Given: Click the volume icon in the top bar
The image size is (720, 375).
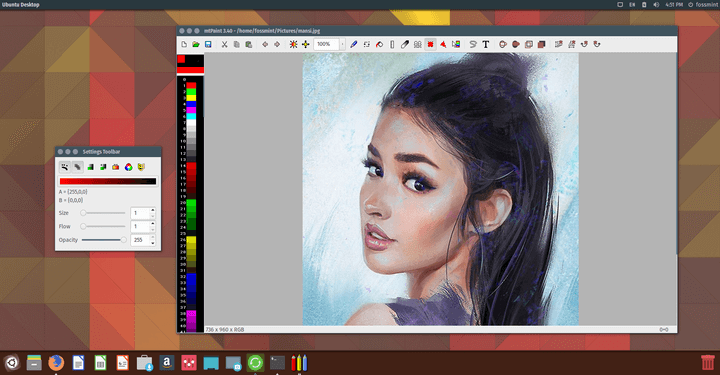Looking at the screenshot, I should [656, 5].
